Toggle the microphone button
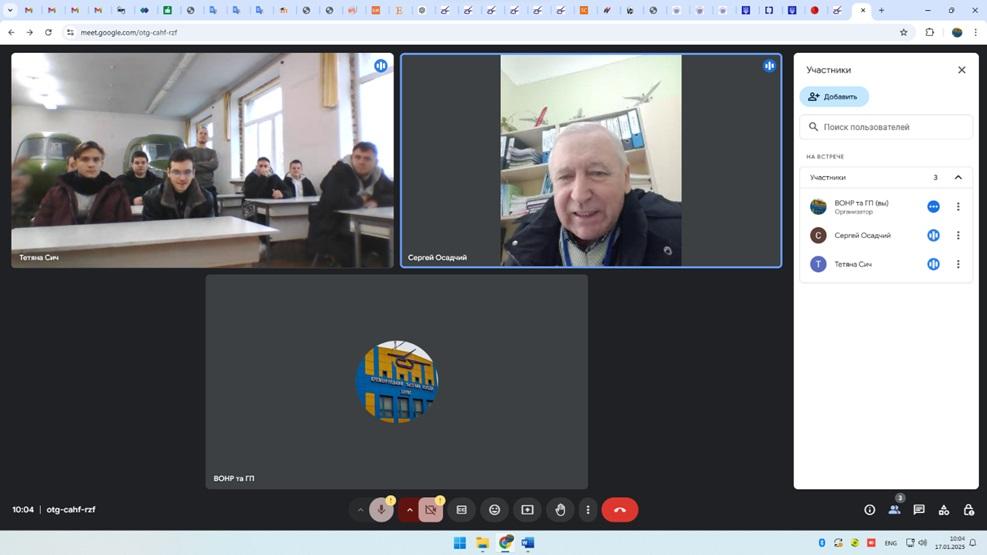 pos(381,510)
